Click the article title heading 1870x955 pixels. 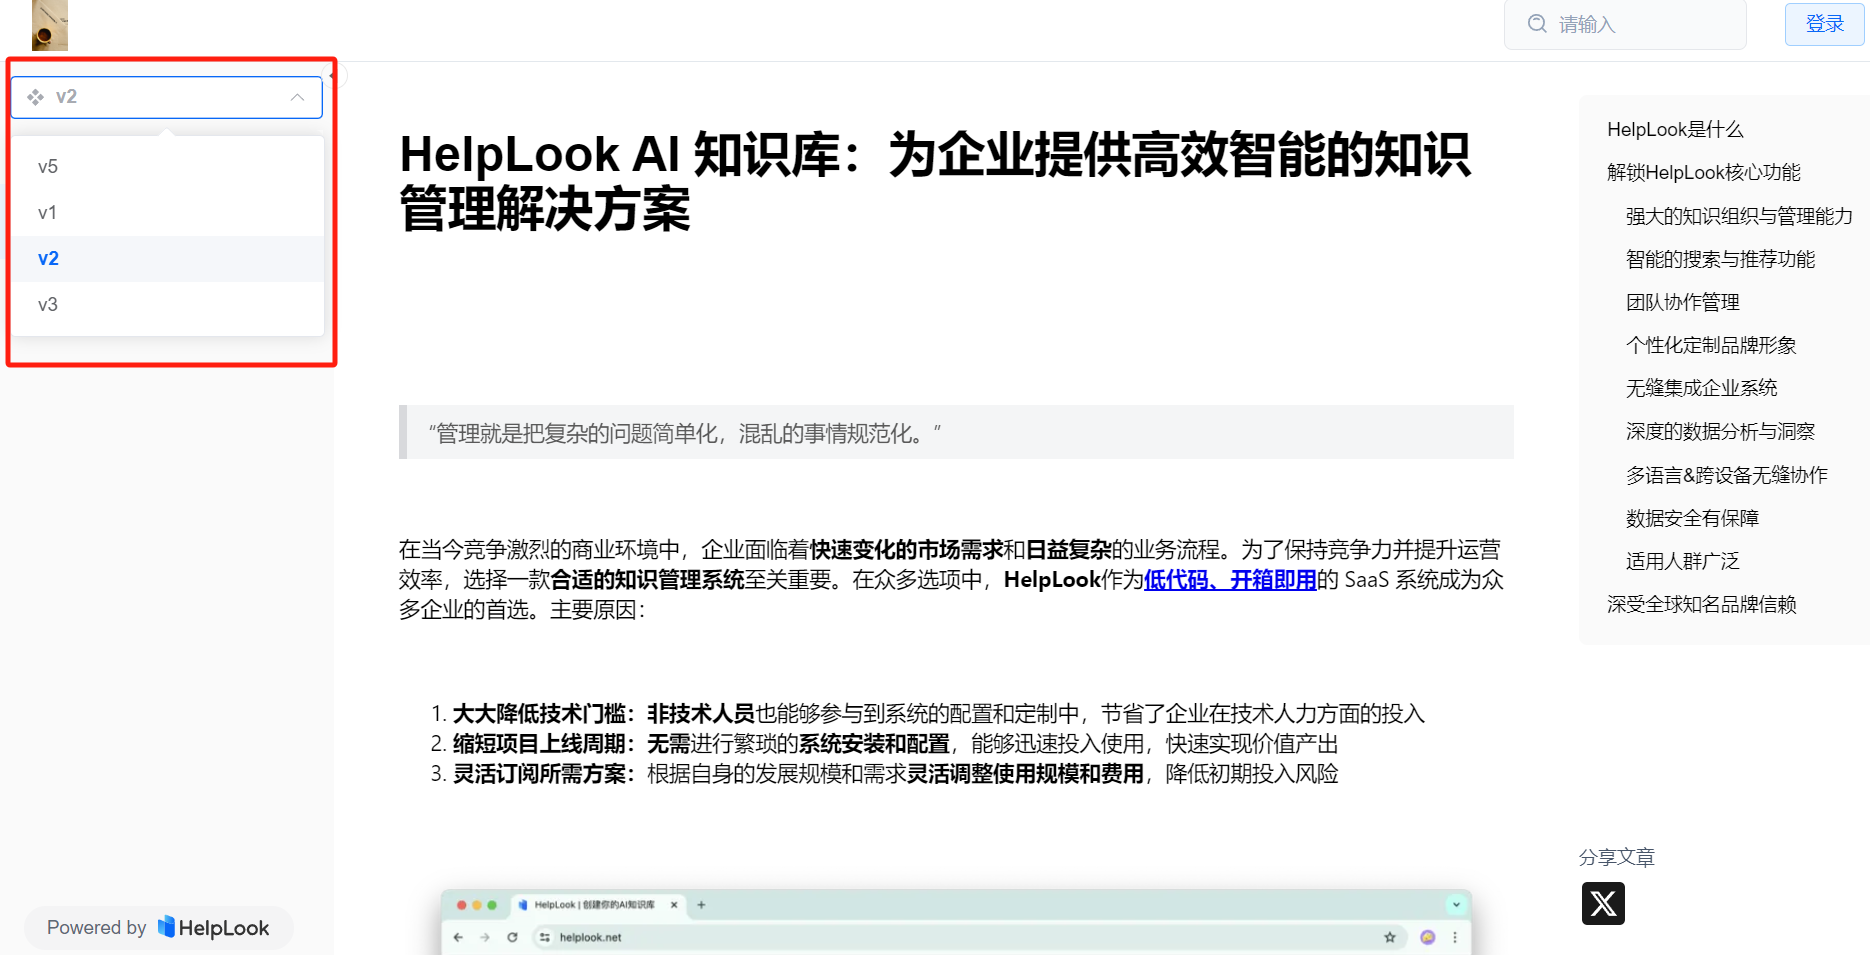click(x=935, y=182)
